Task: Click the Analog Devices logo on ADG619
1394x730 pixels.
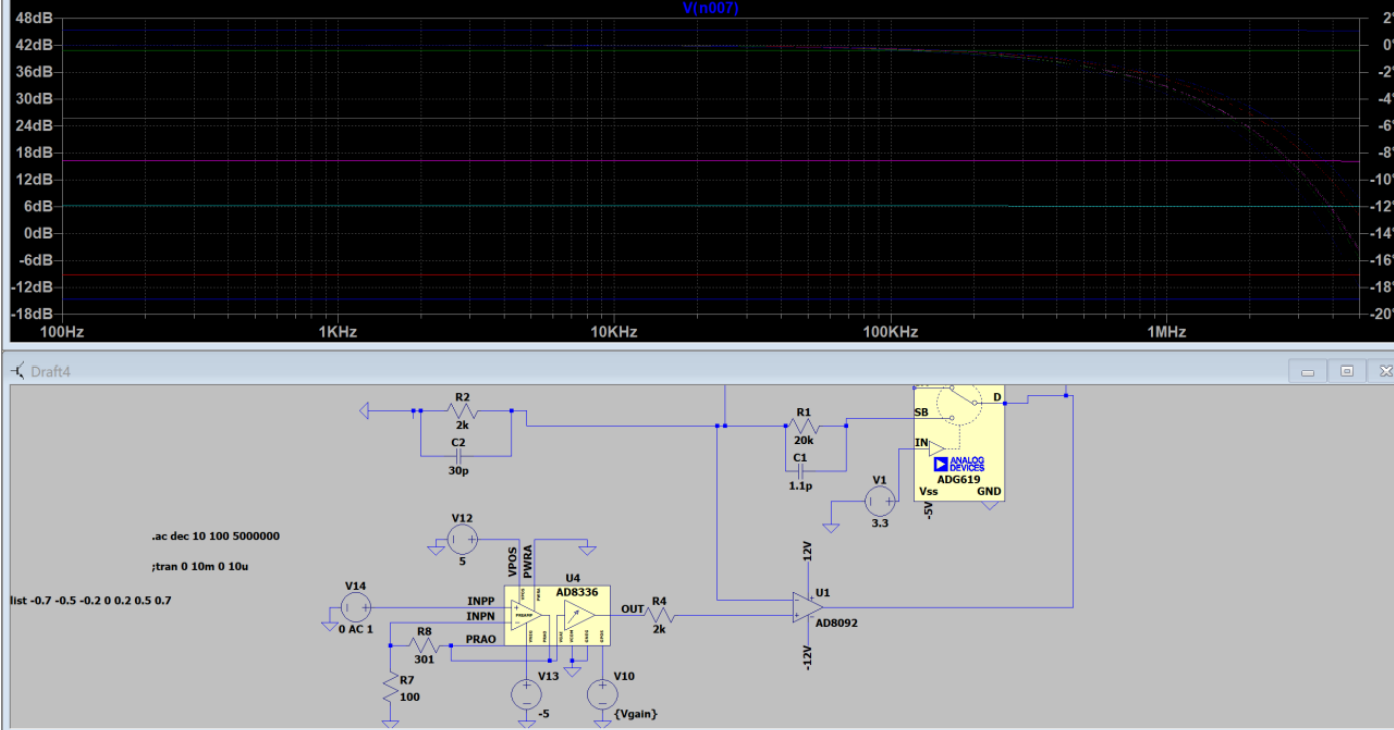Action: coord(959,464)
